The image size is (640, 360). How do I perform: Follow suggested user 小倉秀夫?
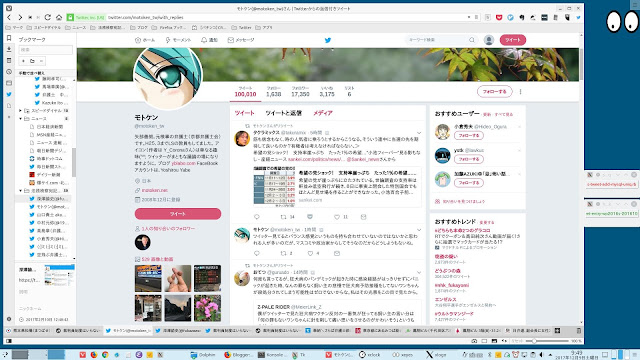tap(469, 136)
